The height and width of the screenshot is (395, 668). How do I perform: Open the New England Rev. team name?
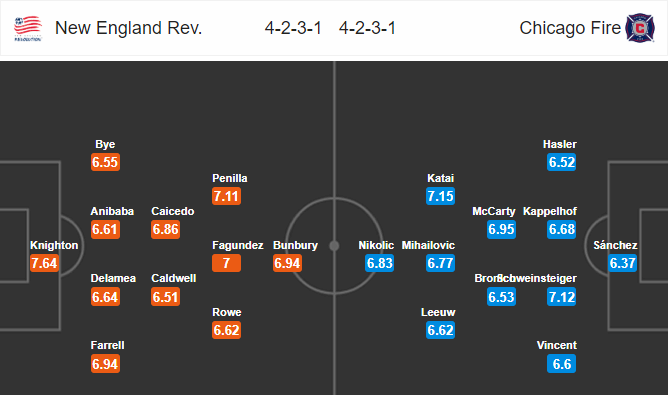point(128,28)
